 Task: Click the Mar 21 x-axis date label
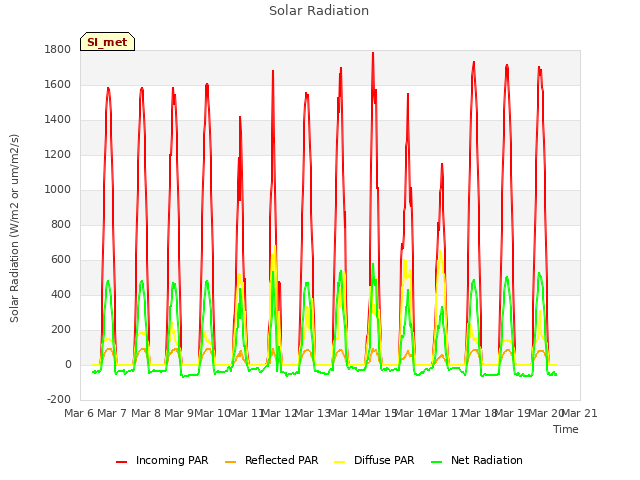pos(580,413)
